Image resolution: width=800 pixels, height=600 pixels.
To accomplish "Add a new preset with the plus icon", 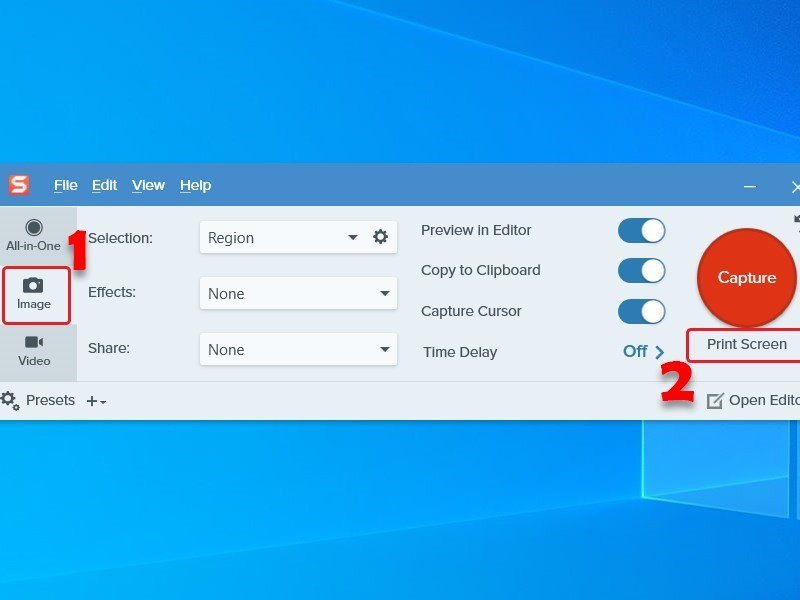I will click(91, 400).
